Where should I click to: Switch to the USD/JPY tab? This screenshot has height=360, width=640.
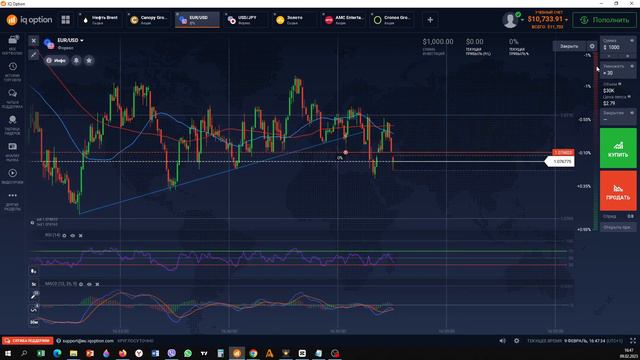pos(246,20)
